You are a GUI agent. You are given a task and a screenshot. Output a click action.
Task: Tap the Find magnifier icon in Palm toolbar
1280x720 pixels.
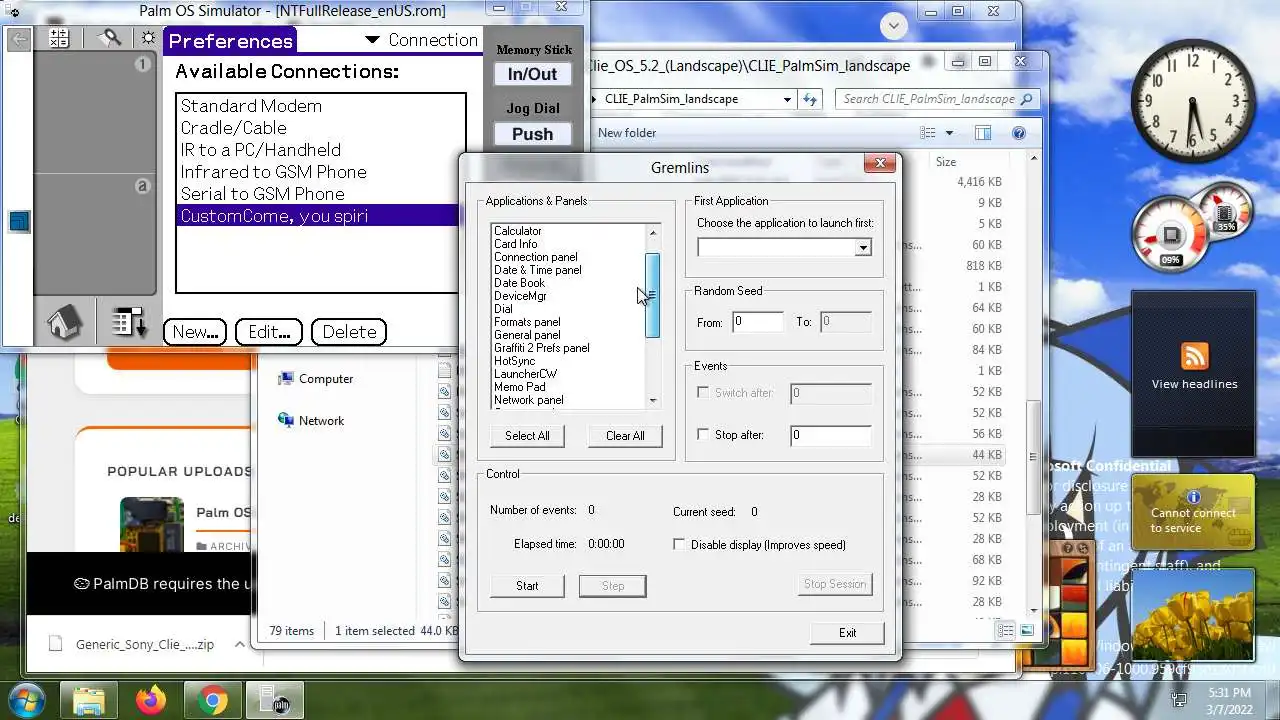110,38
